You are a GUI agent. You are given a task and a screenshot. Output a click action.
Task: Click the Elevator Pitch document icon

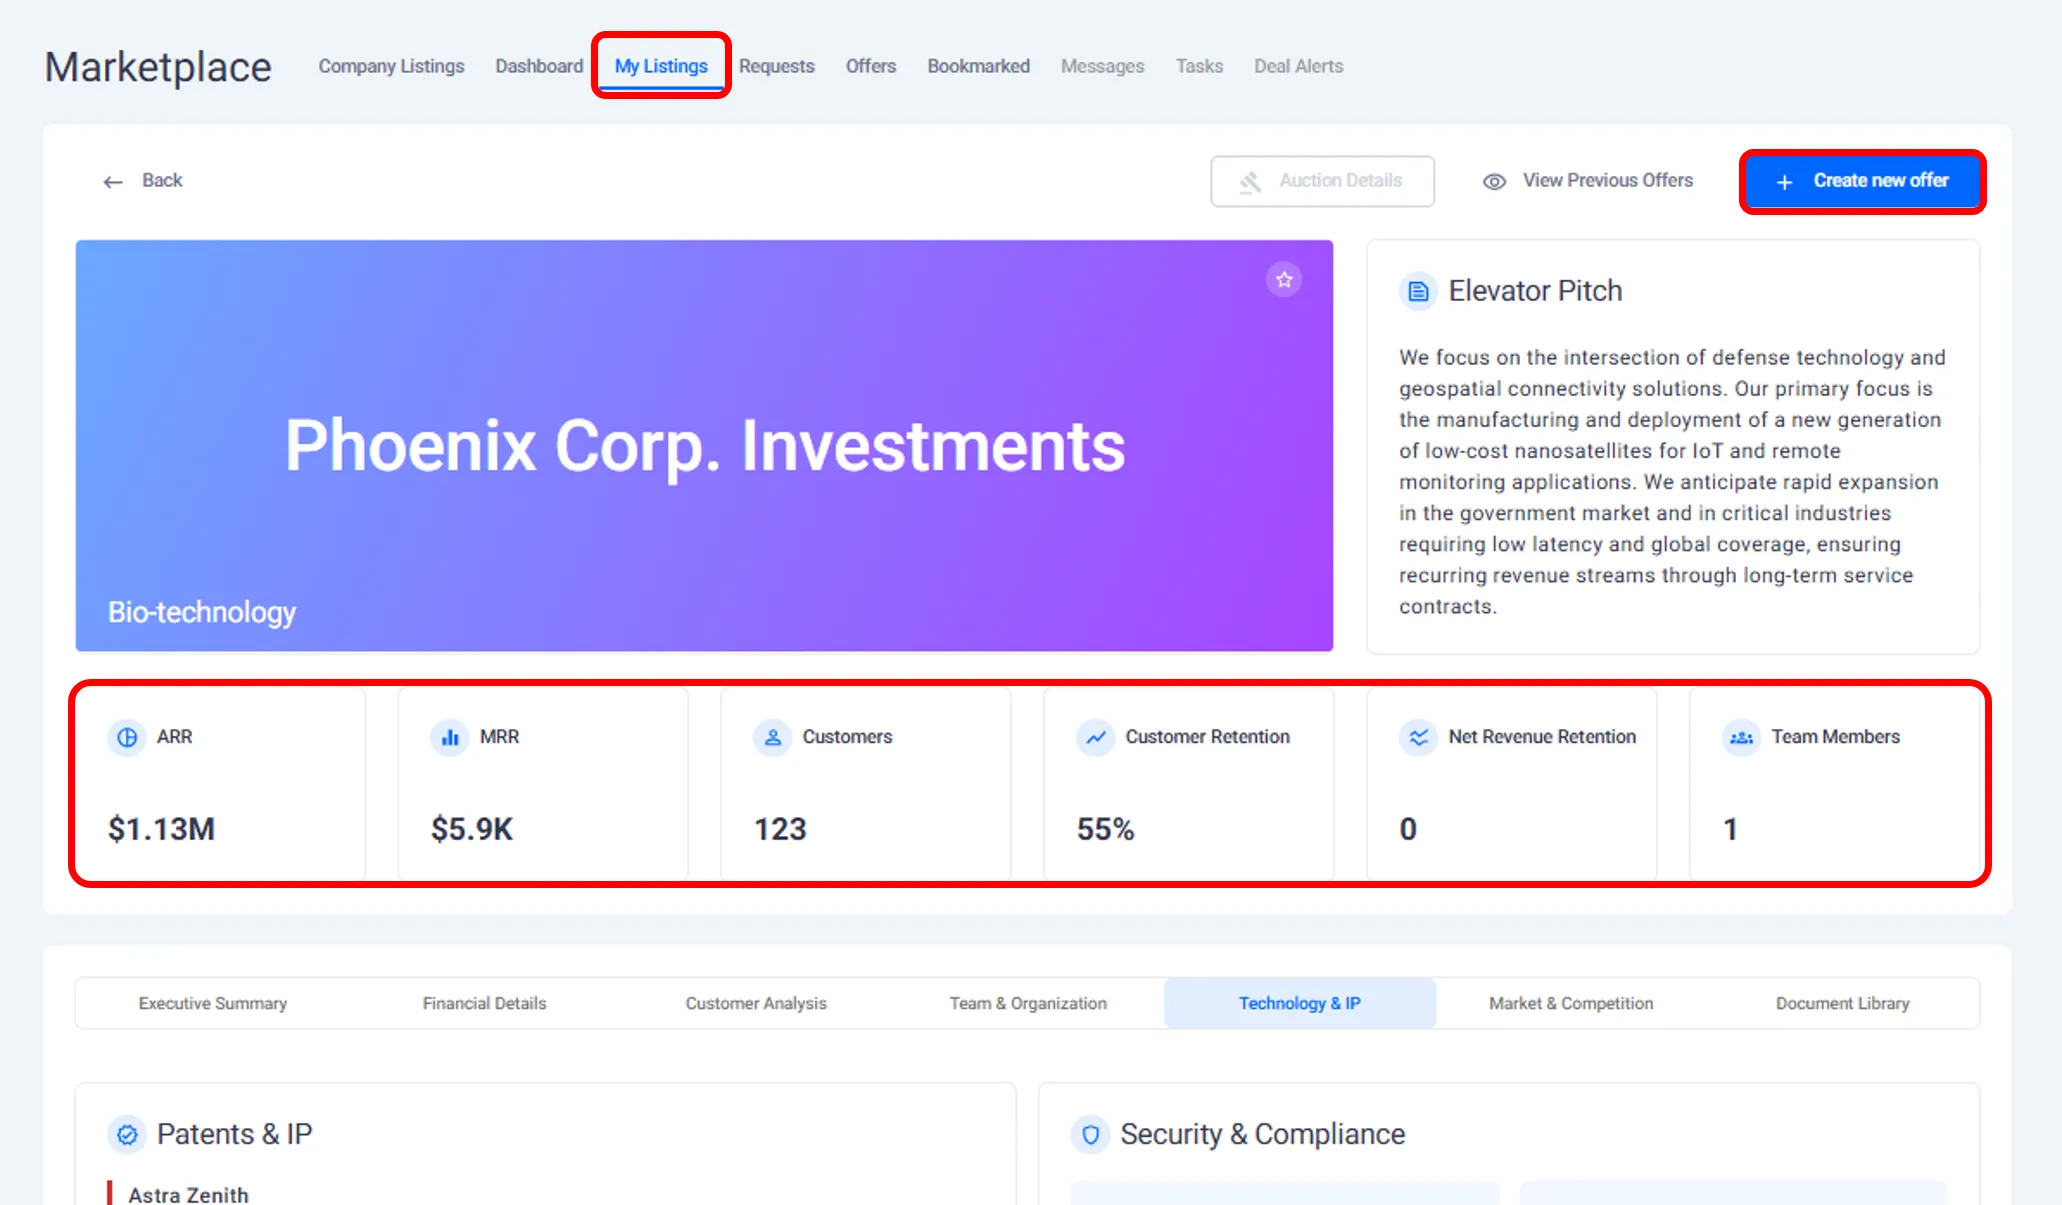(1417, 291)
